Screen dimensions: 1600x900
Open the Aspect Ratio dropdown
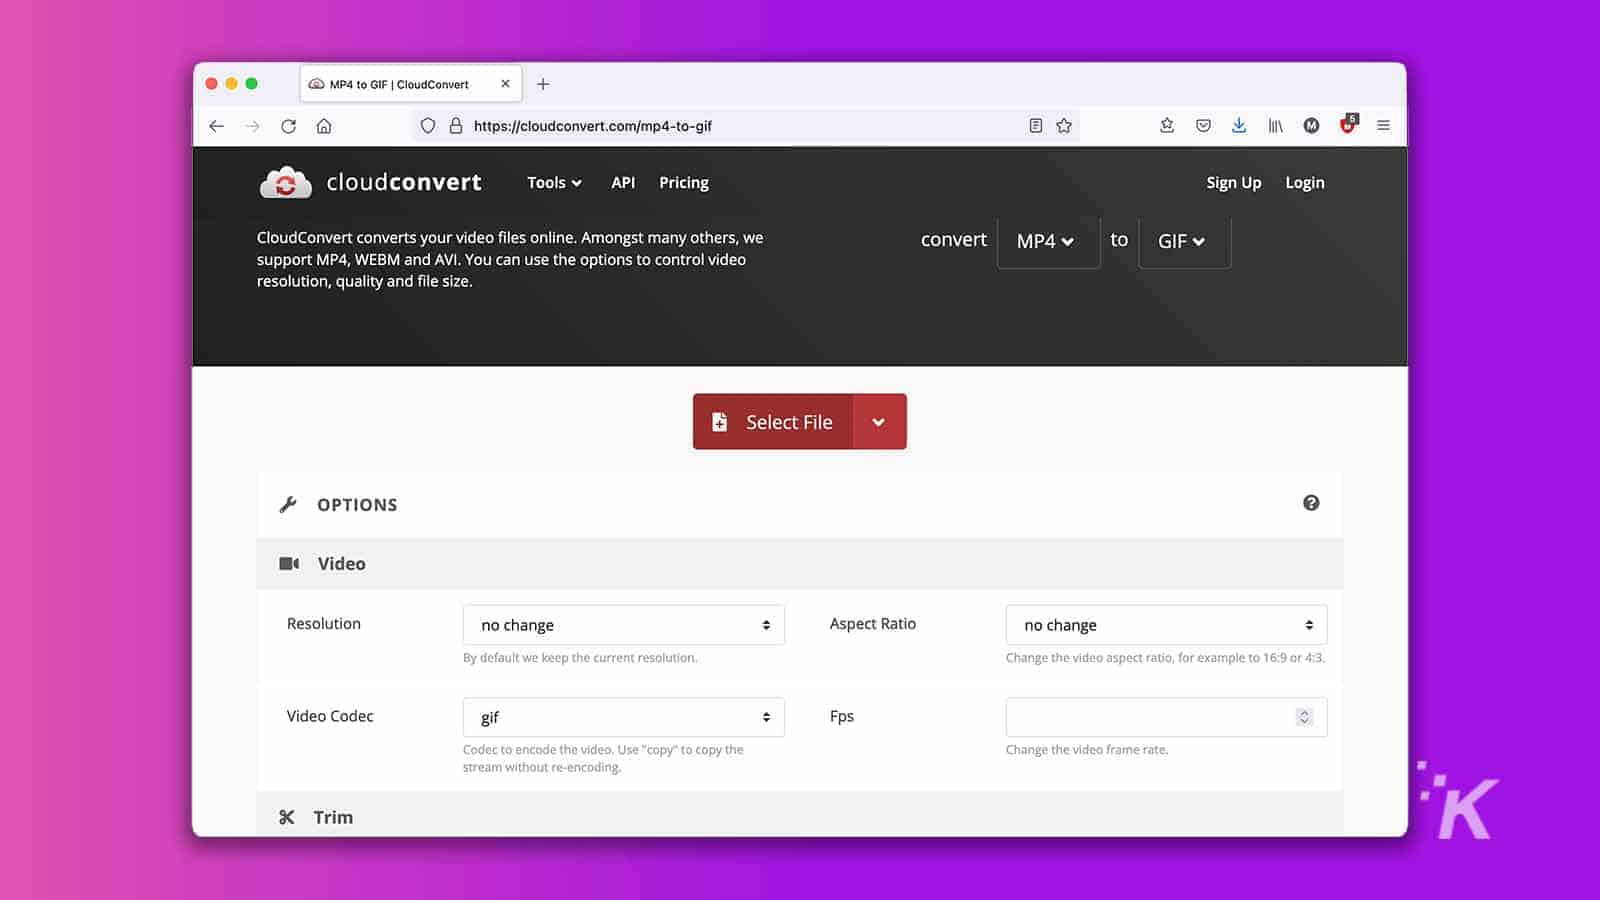pyautogui.click(x=1166, y=625)
